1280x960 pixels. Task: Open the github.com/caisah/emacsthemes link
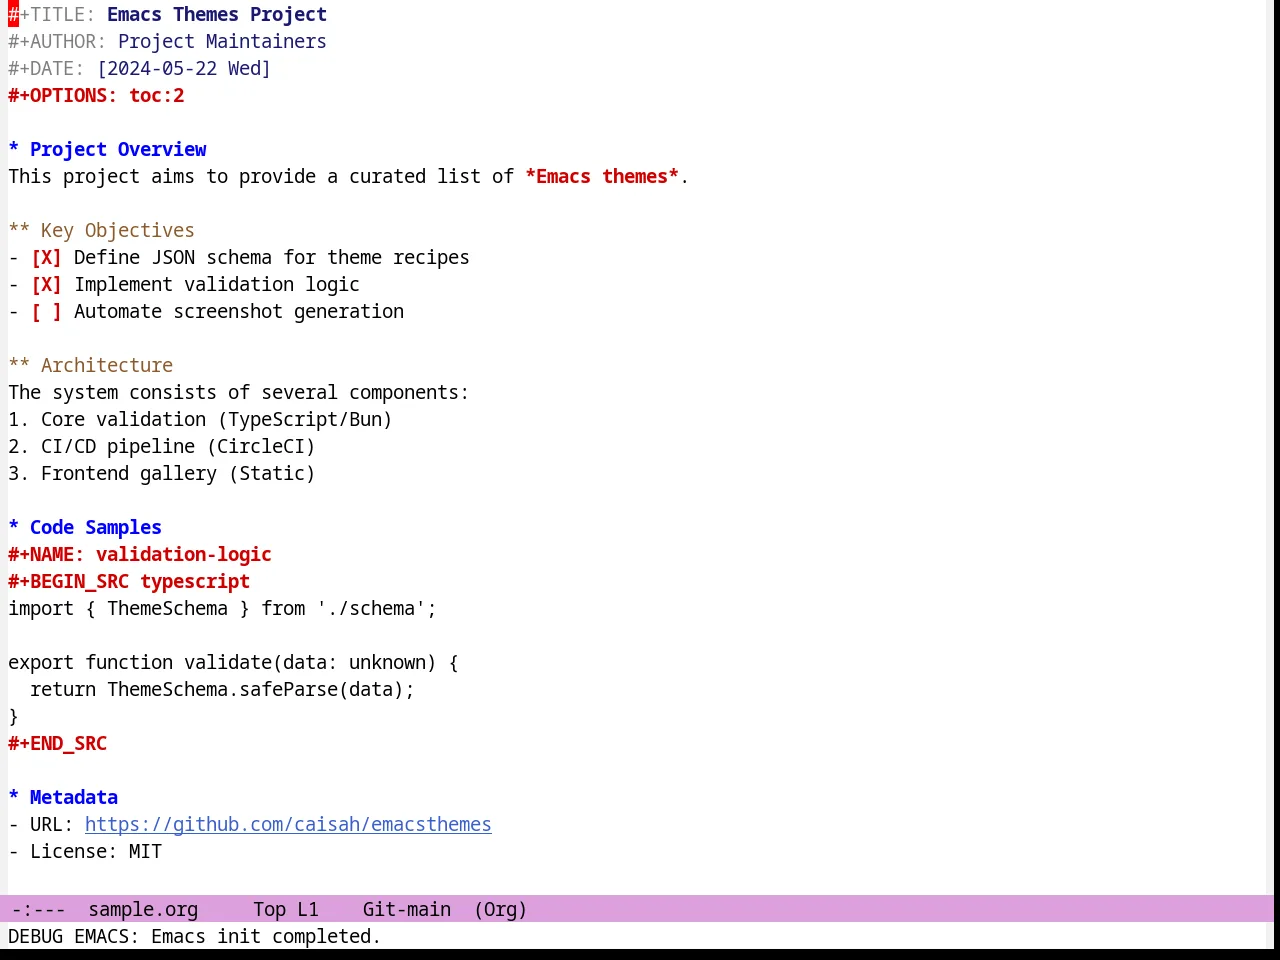point(288,825)
